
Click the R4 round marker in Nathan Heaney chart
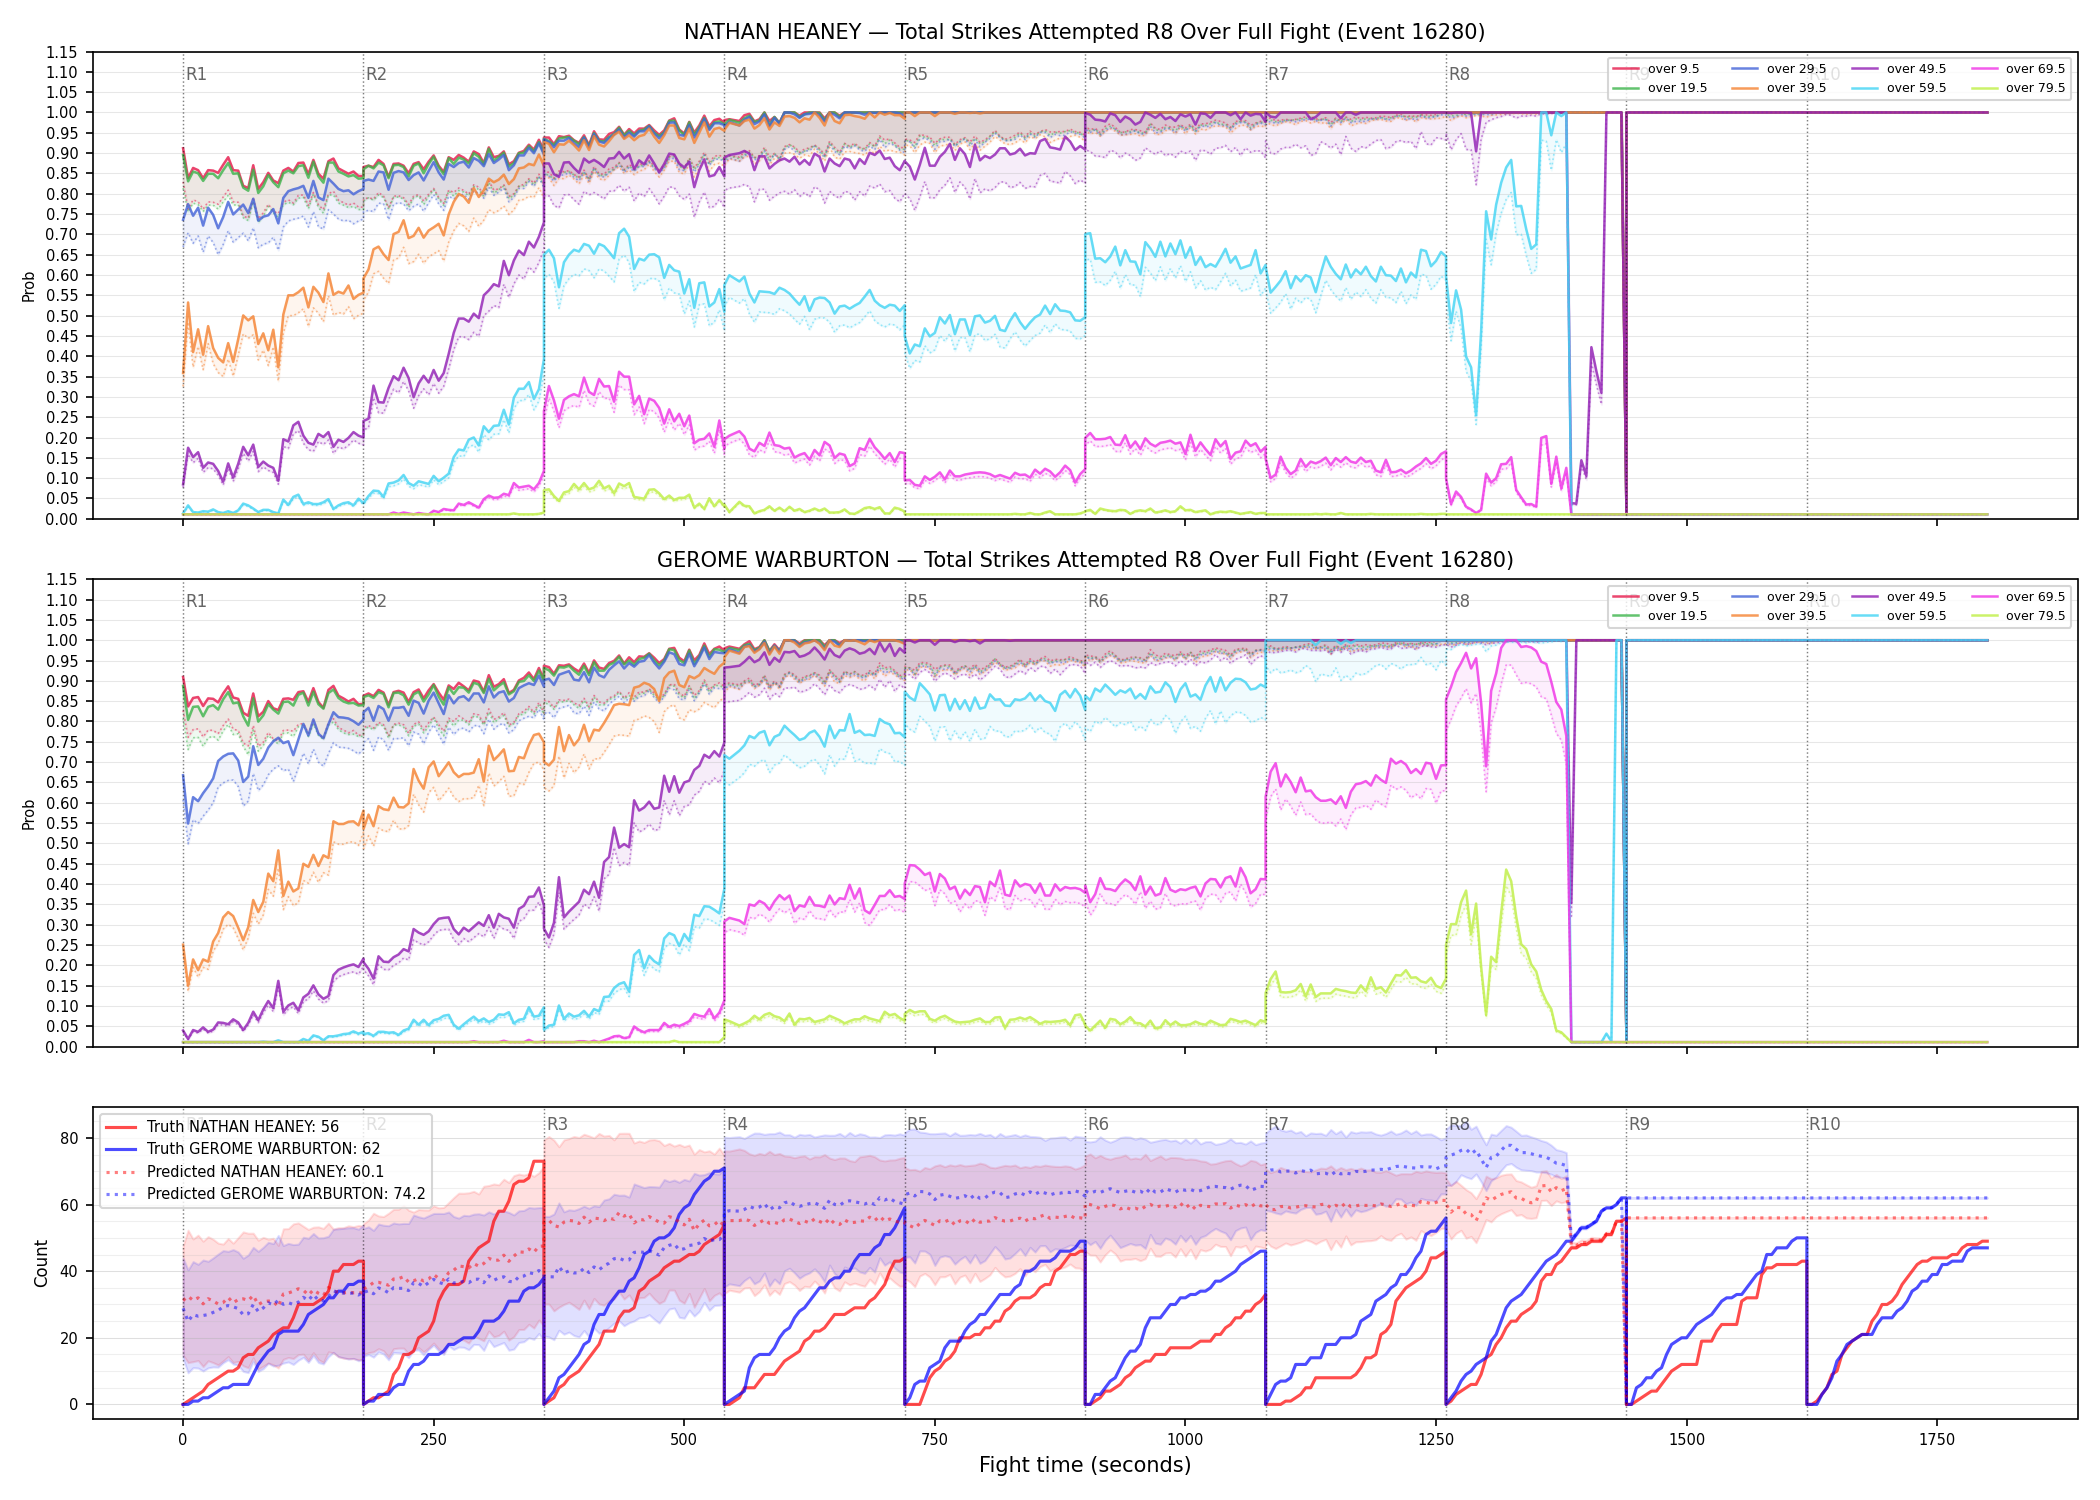pos(737,74)
